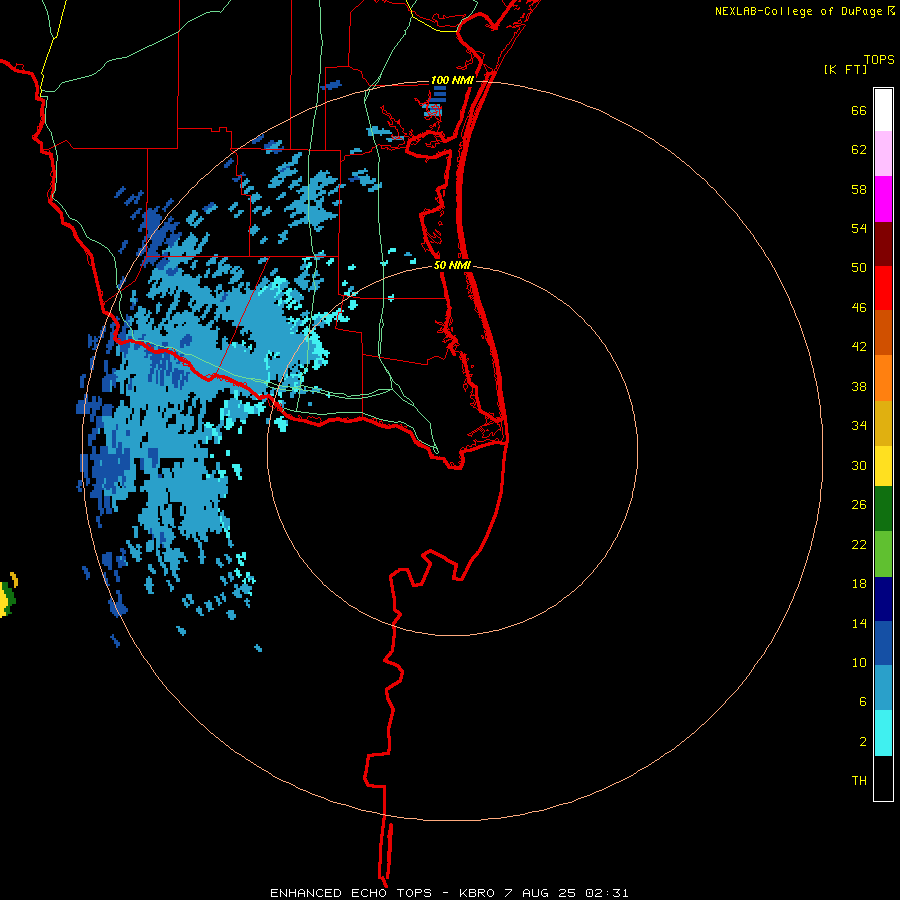
Task: Click the 34 value on the scale
Action: click(859, 426)
